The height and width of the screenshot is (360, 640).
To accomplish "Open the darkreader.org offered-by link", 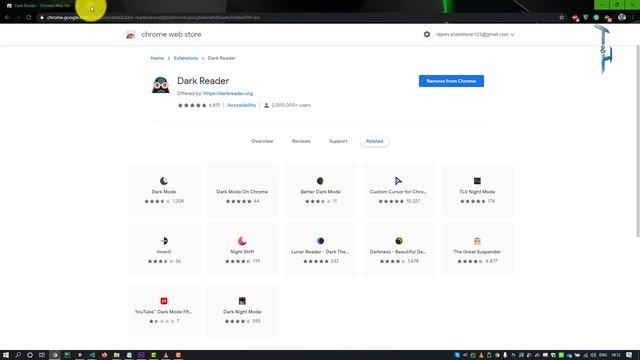I will (228, 93).
